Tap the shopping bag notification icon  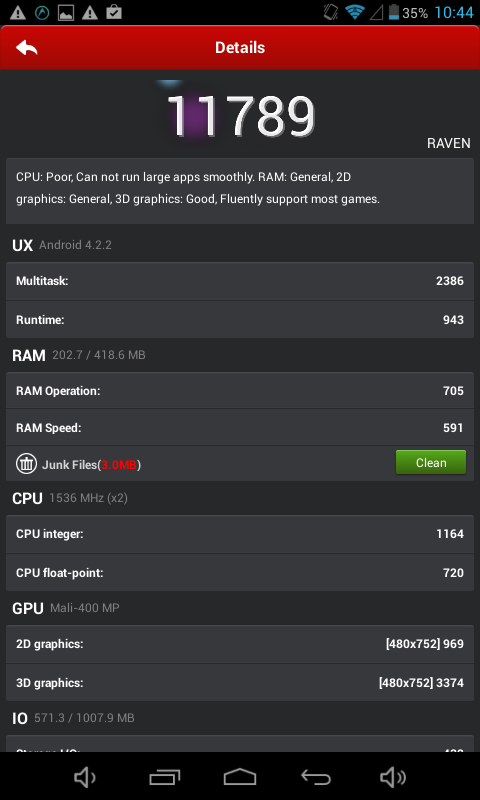(x=114, y=12)
